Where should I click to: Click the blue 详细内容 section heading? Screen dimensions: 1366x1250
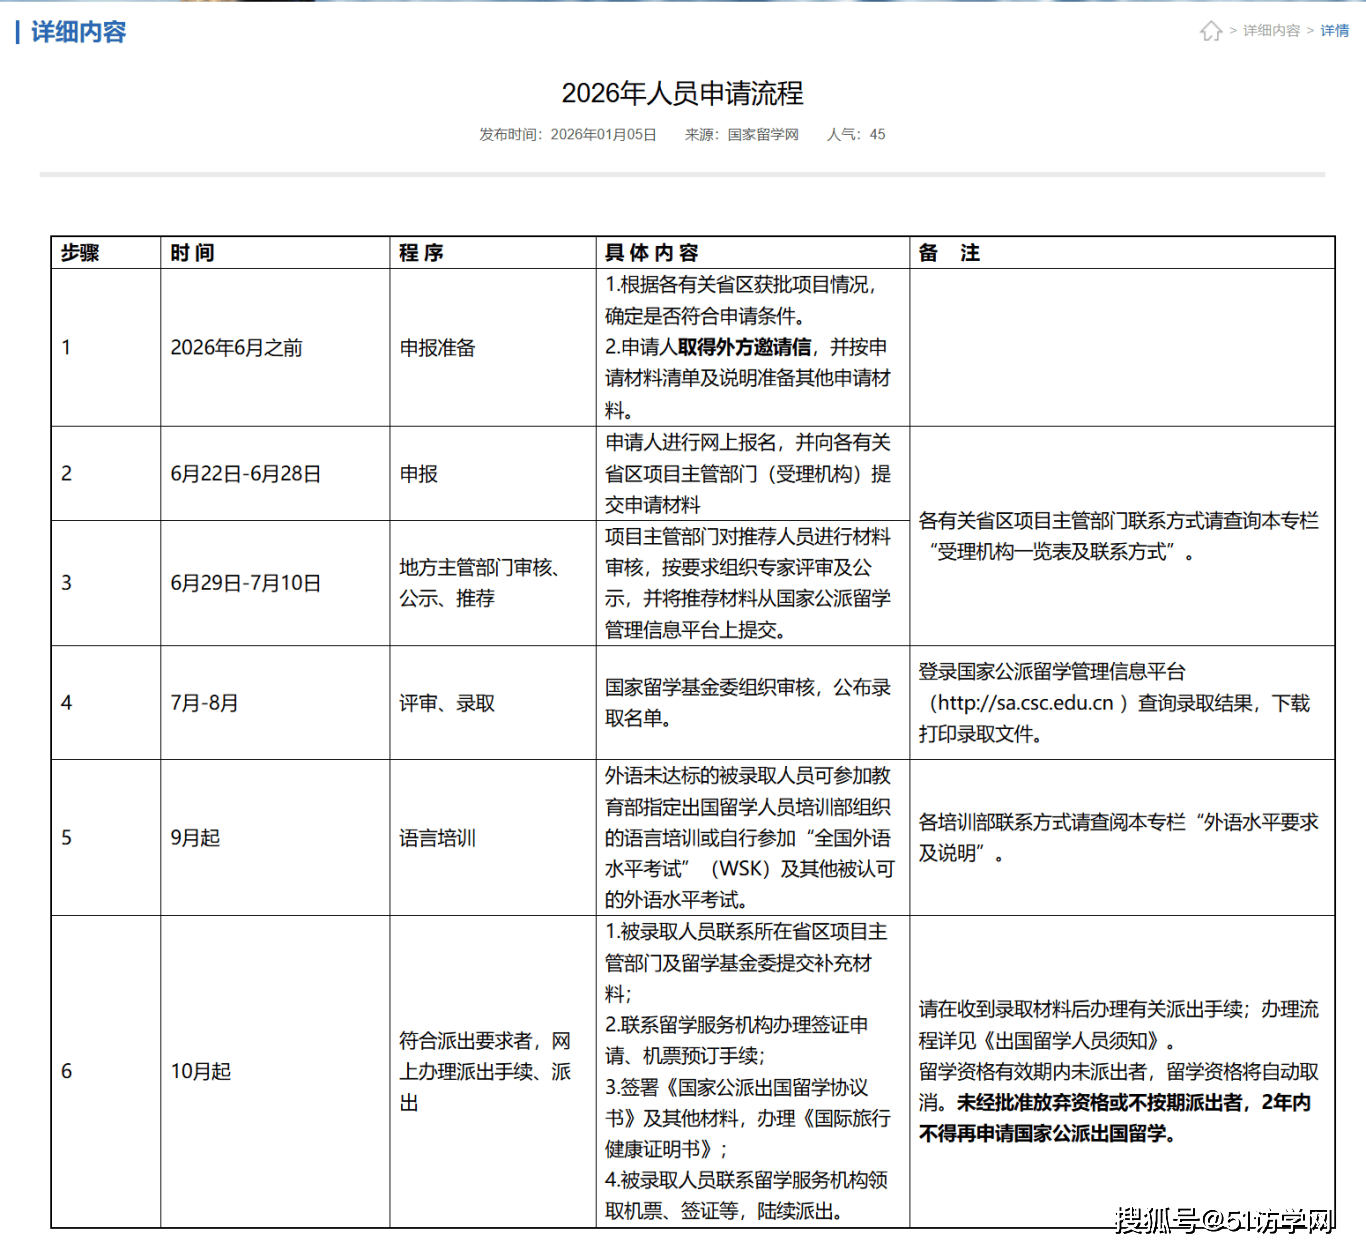(78, 32)
